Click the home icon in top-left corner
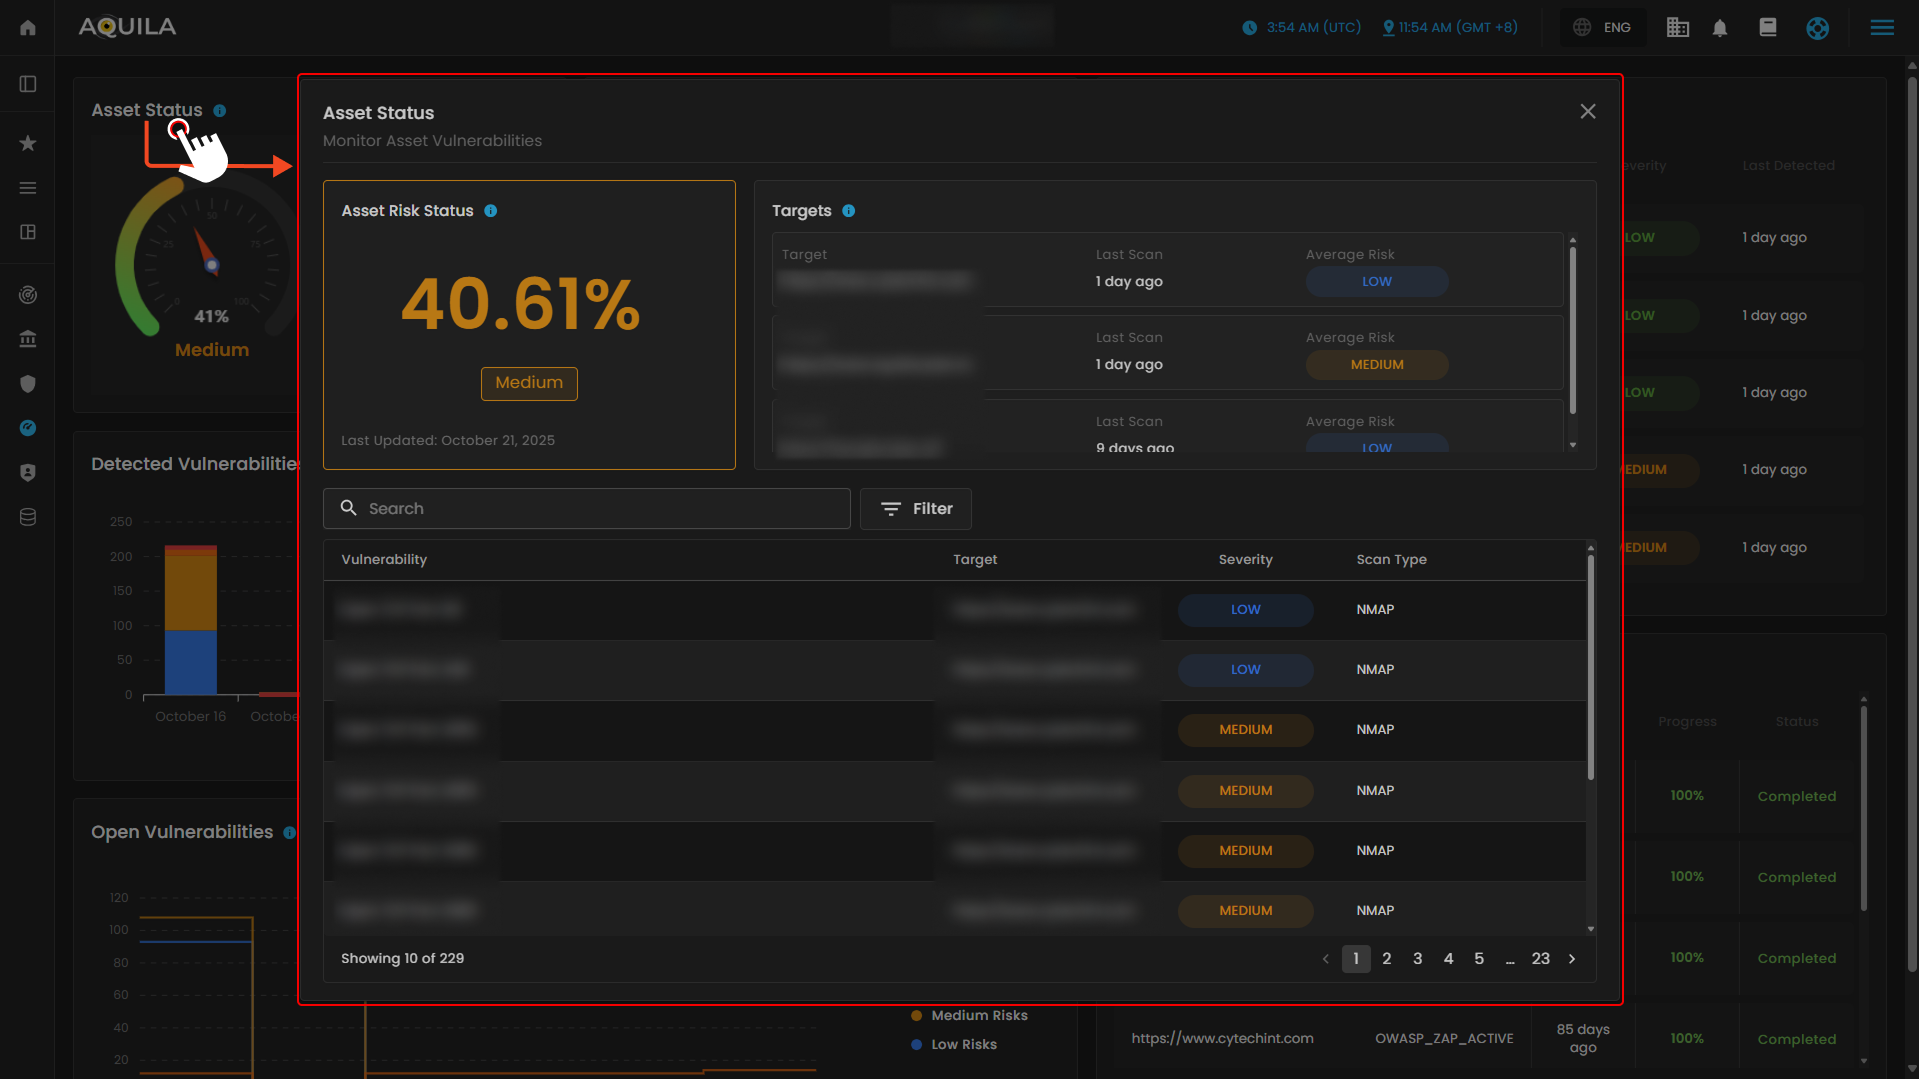Screen dimensions: 1919x1079 [x=28, y=27]
